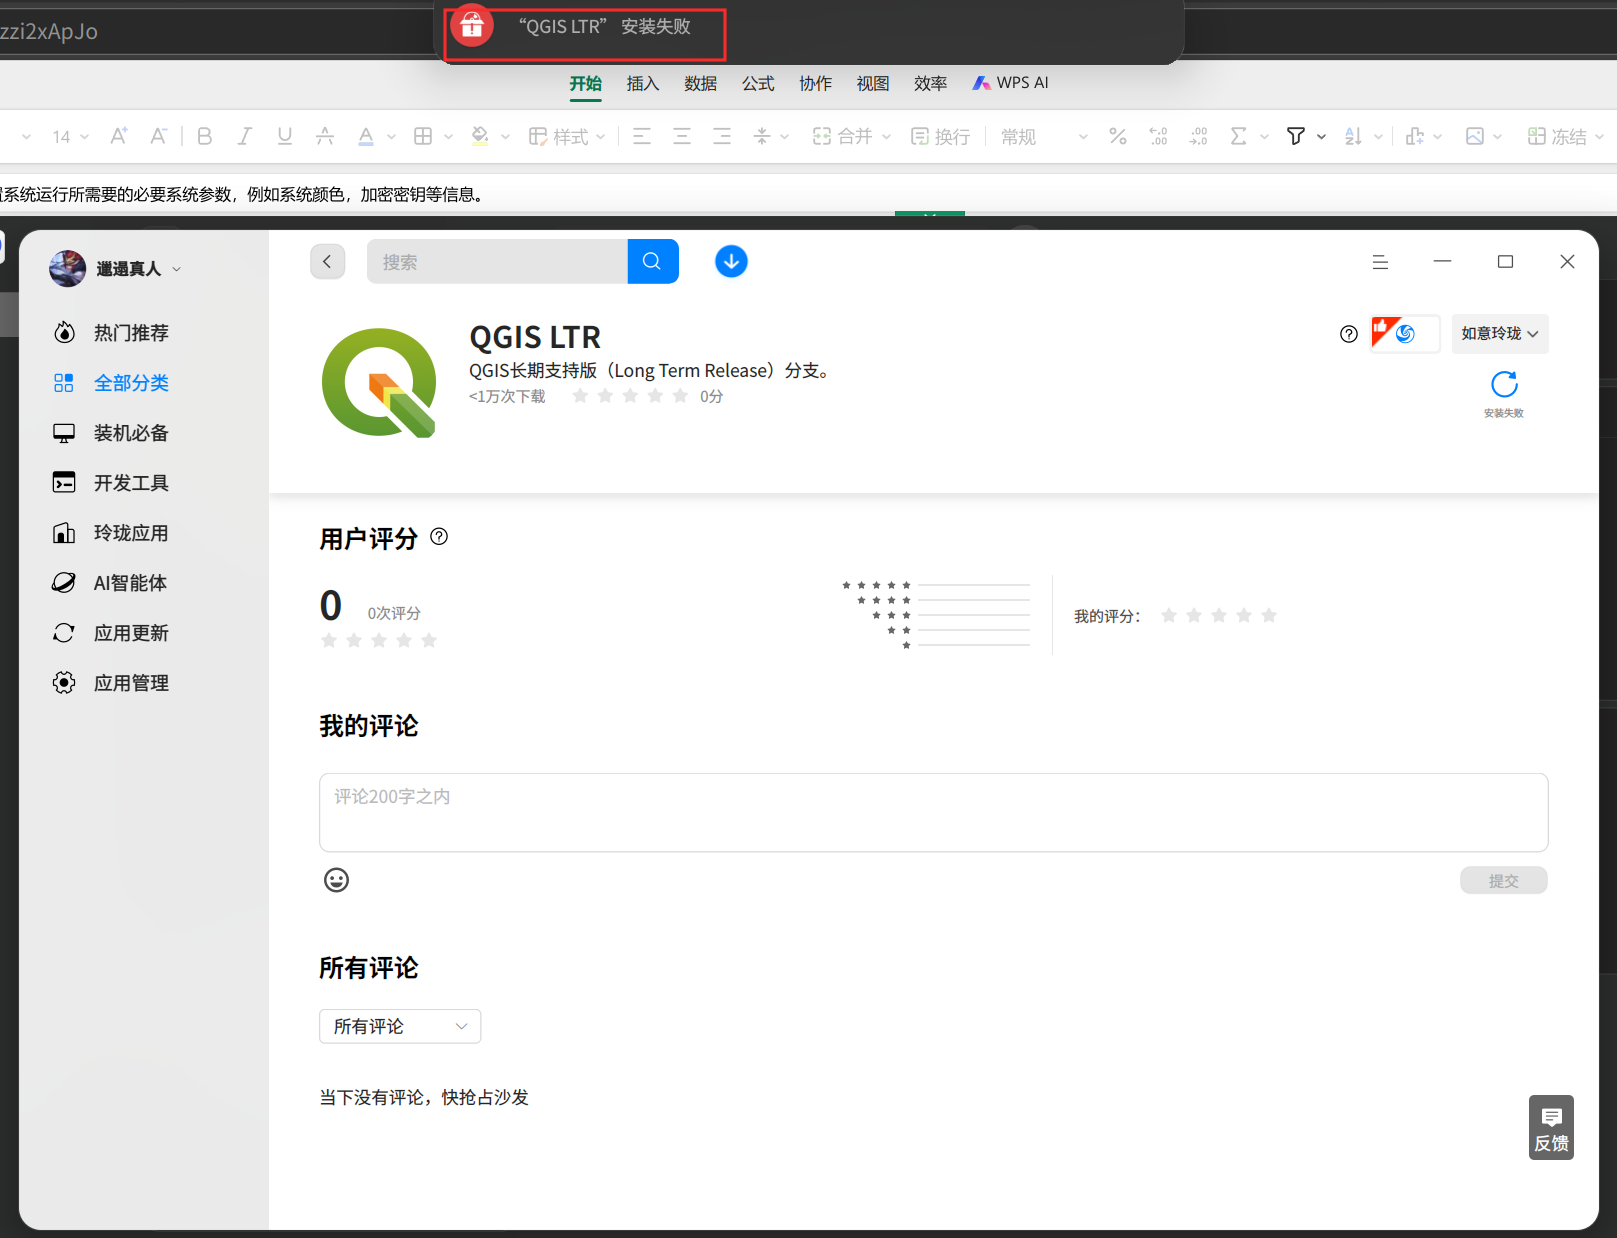This screenshot has width=1617, height=1238.
Task: Apply strikethrough in the WPS toolbar
Action: point(325,136)
